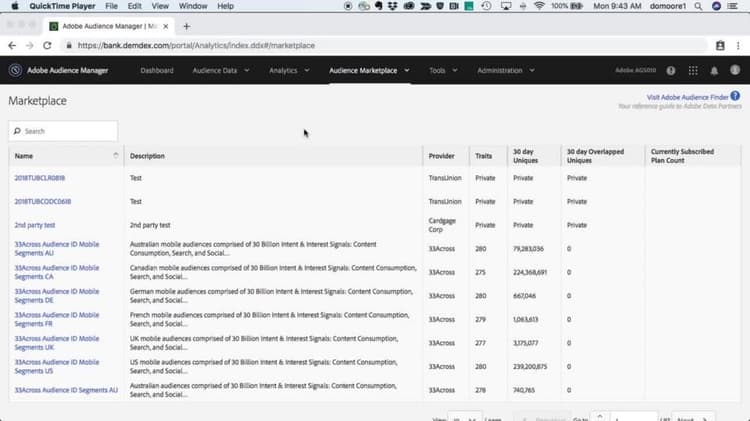Visit Adobe Audience Finder link
Screen dimensions: 750x421
coord(687,97)
